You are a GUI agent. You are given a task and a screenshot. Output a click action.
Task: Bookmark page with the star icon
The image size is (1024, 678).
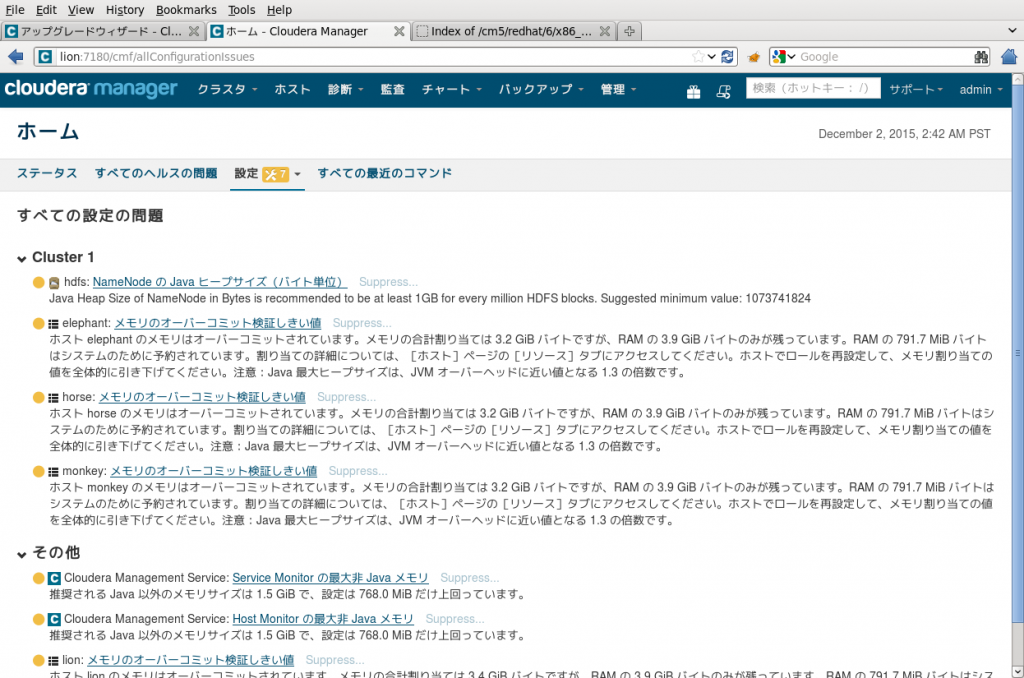click(x=698, y=57)
